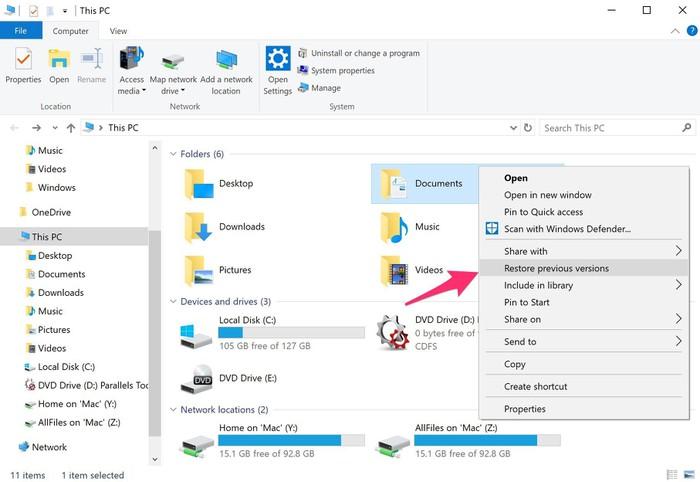Collapse the Folders (6) group
This screenshot has width=700, height=482.
[x=173, y=154]
